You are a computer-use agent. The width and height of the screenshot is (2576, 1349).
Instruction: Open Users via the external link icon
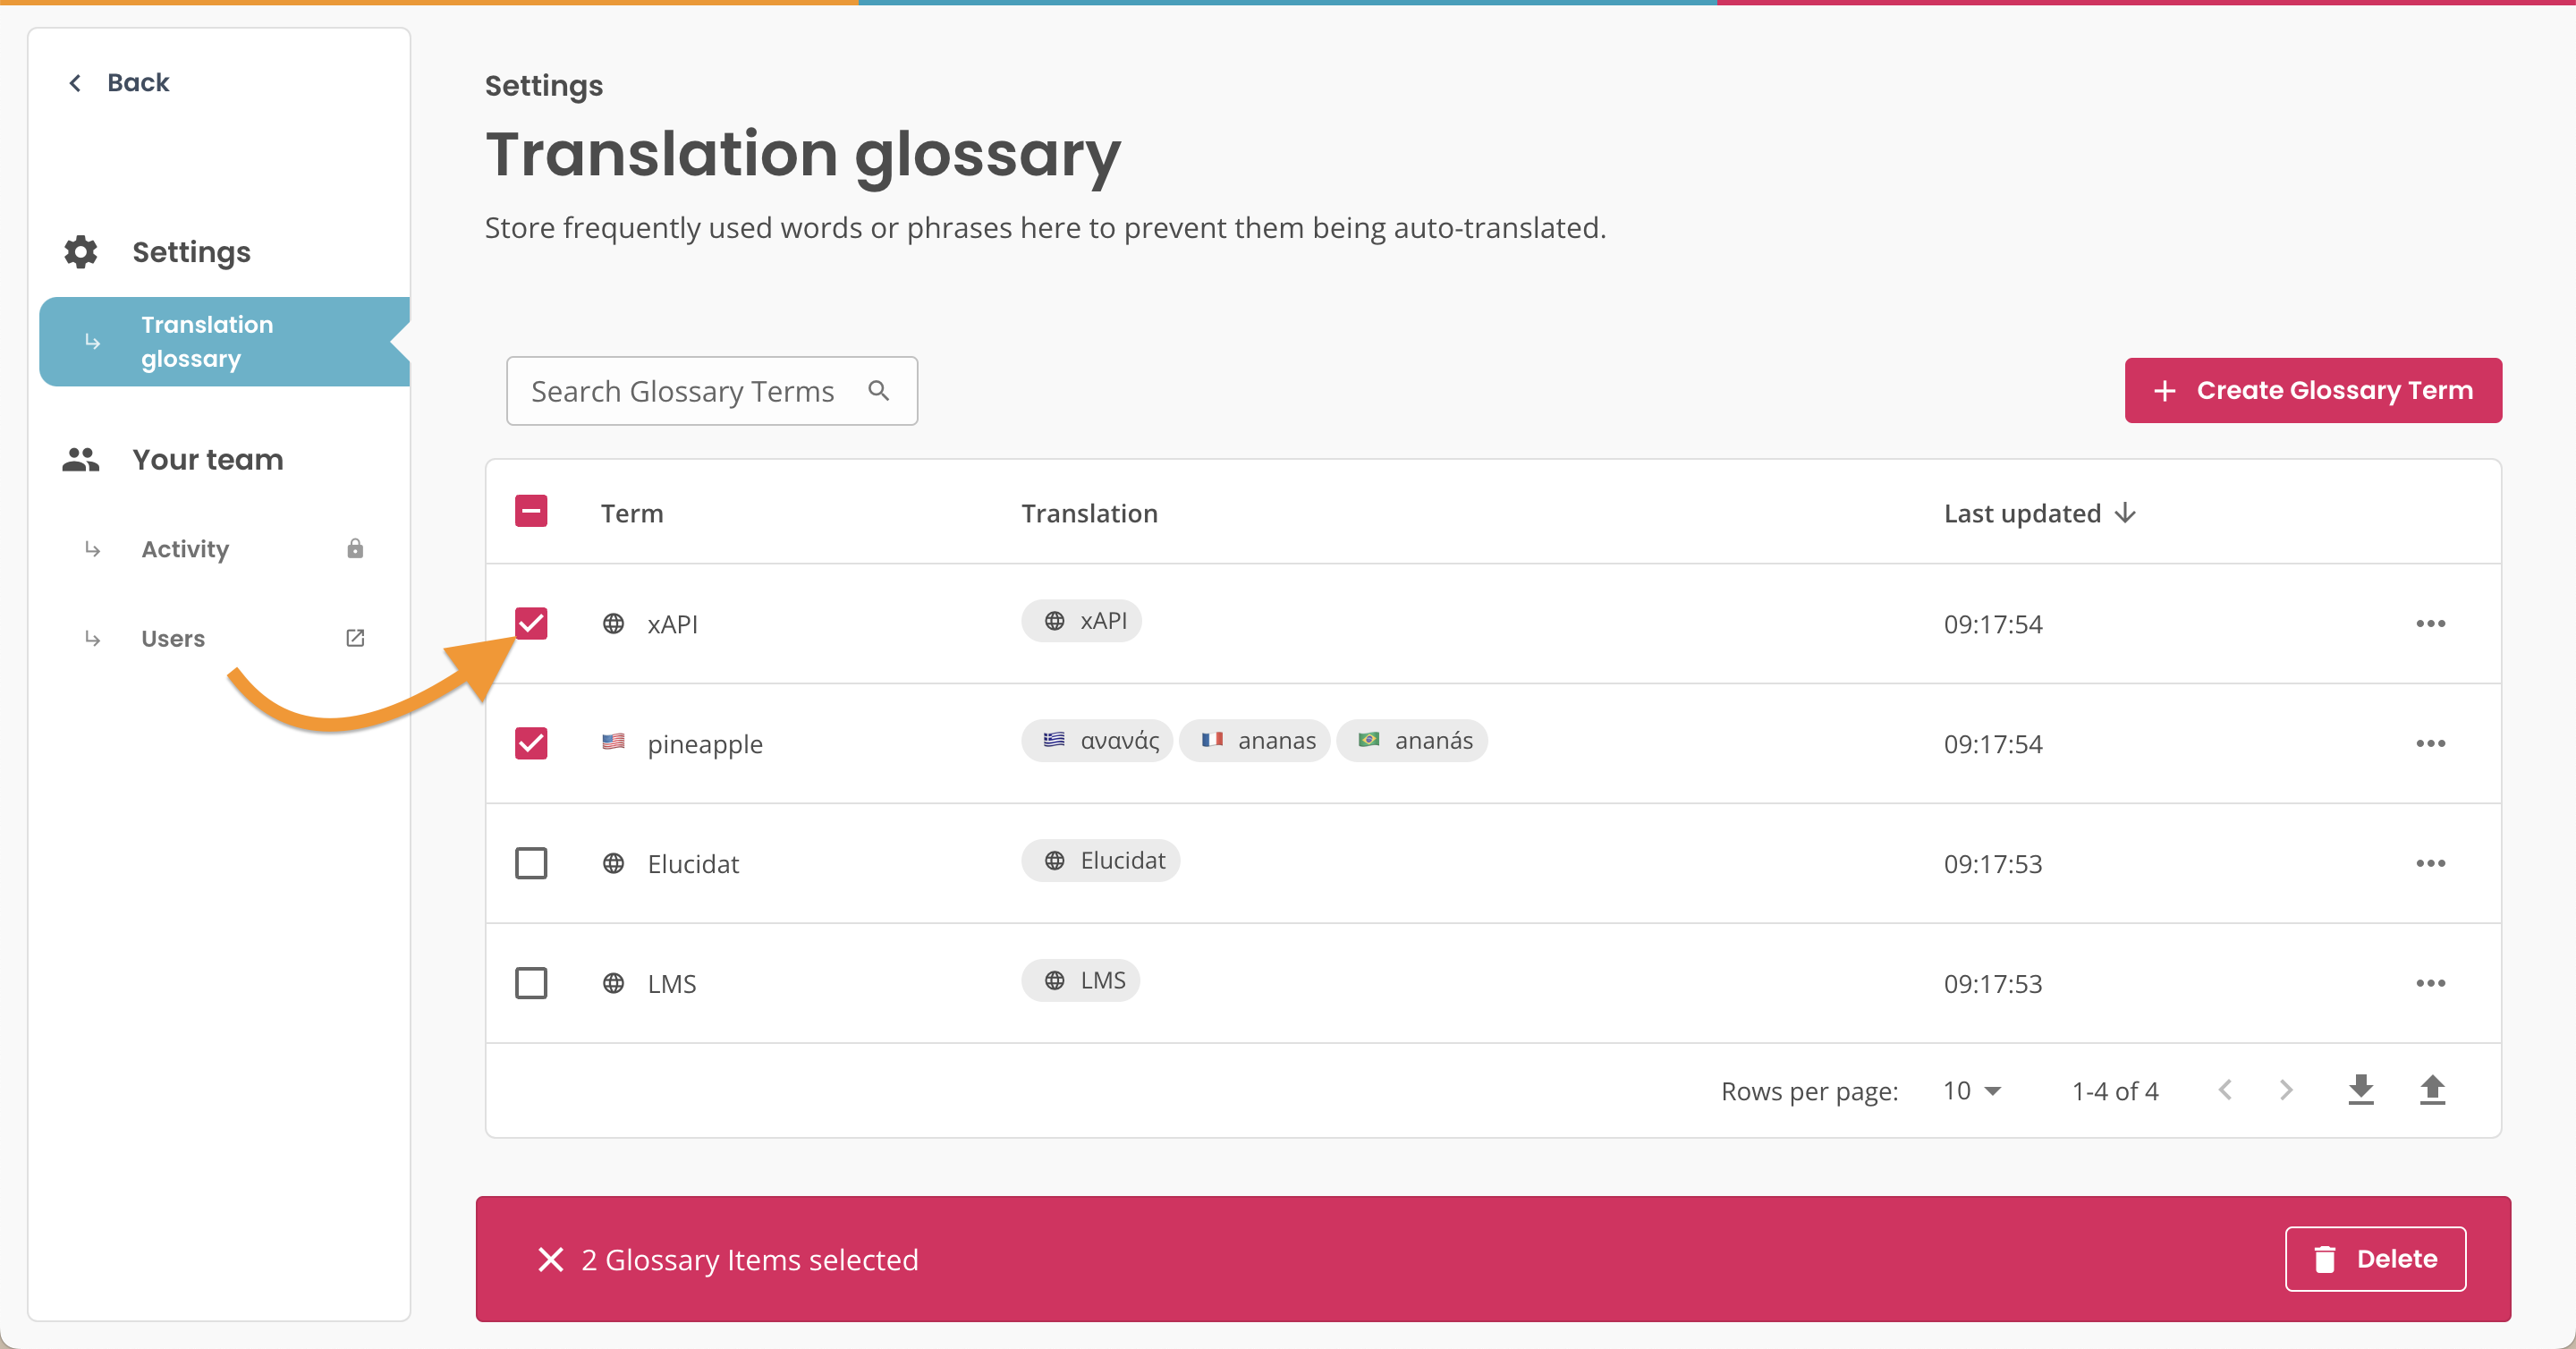tap(354, 638)
